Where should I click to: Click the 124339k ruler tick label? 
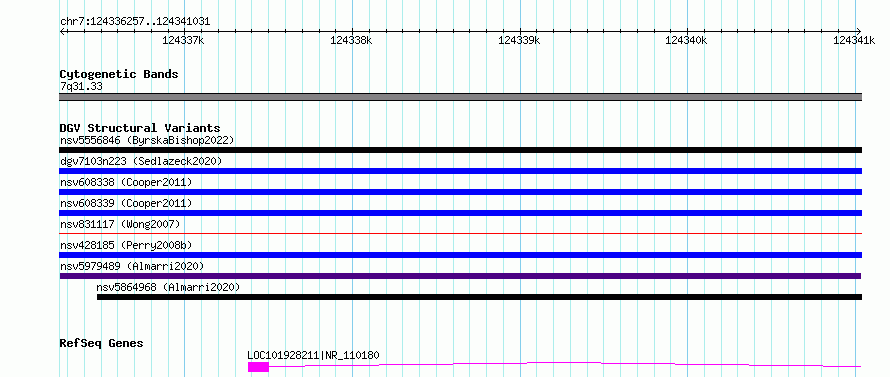519,40
